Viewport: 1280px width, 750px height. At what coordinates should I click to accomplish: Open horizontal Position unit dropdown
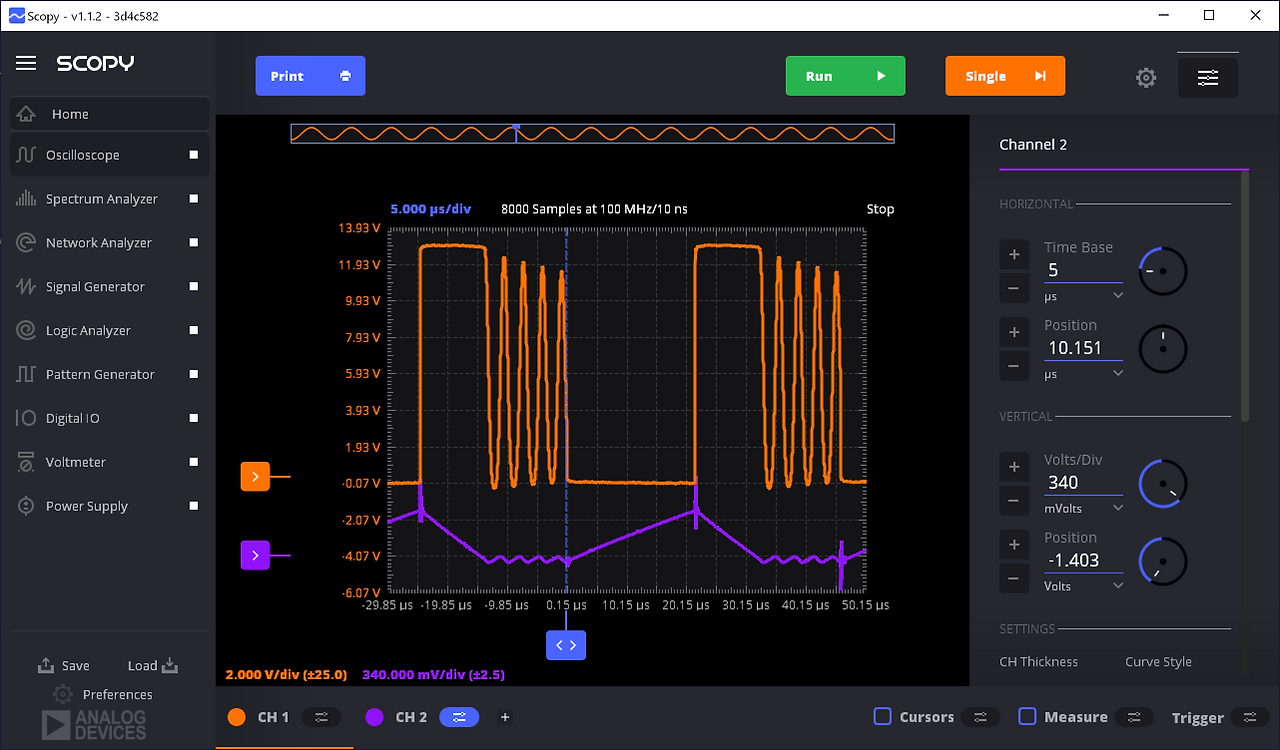pyautogui.click(x=1084, y=374)
